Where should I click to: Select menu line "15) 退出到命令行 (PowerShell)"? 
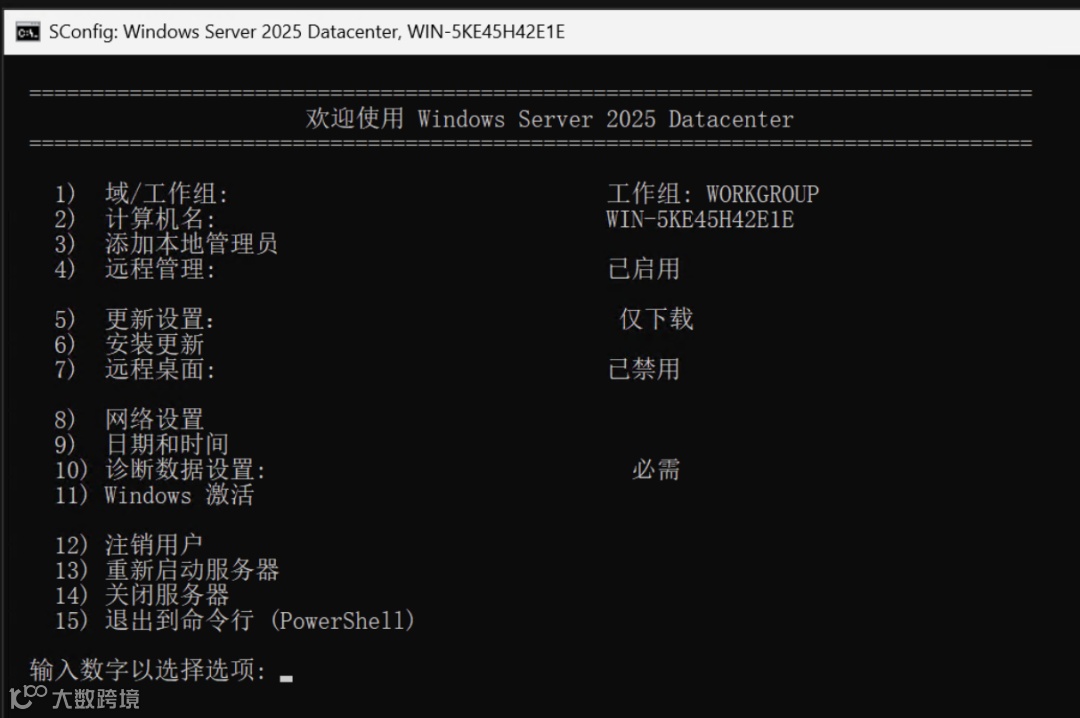(x=235, y=620)
